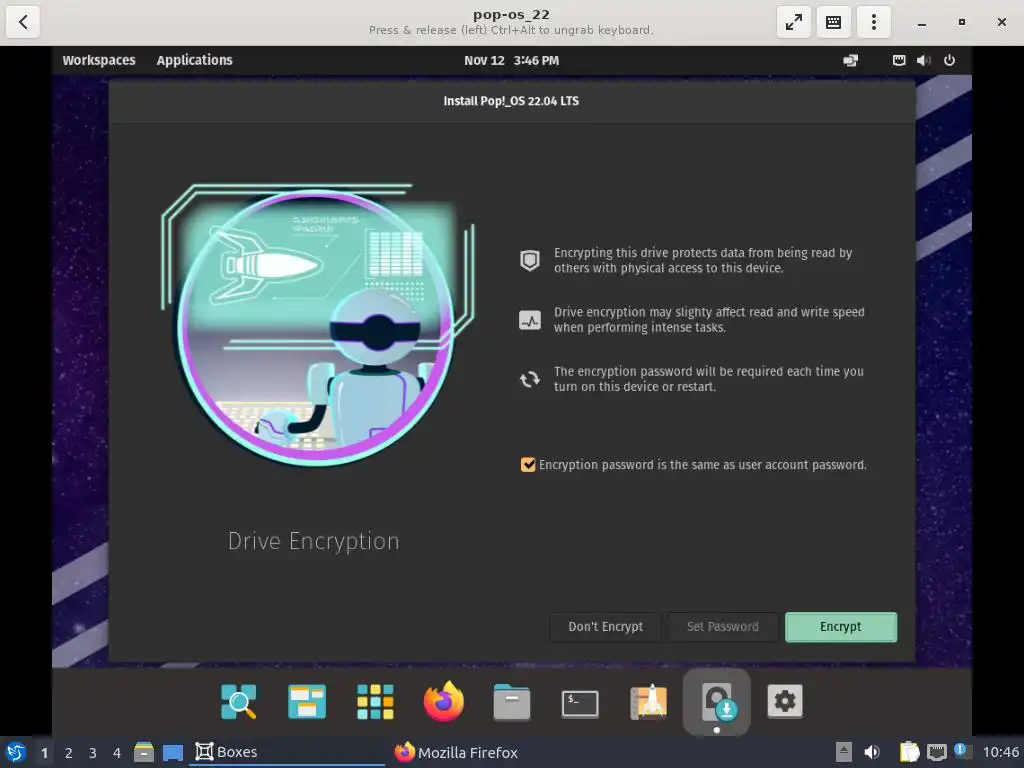Open the Boxes three-dot options menu
This screenshot has width=1024, height=768.
click(x=873, y=22)
